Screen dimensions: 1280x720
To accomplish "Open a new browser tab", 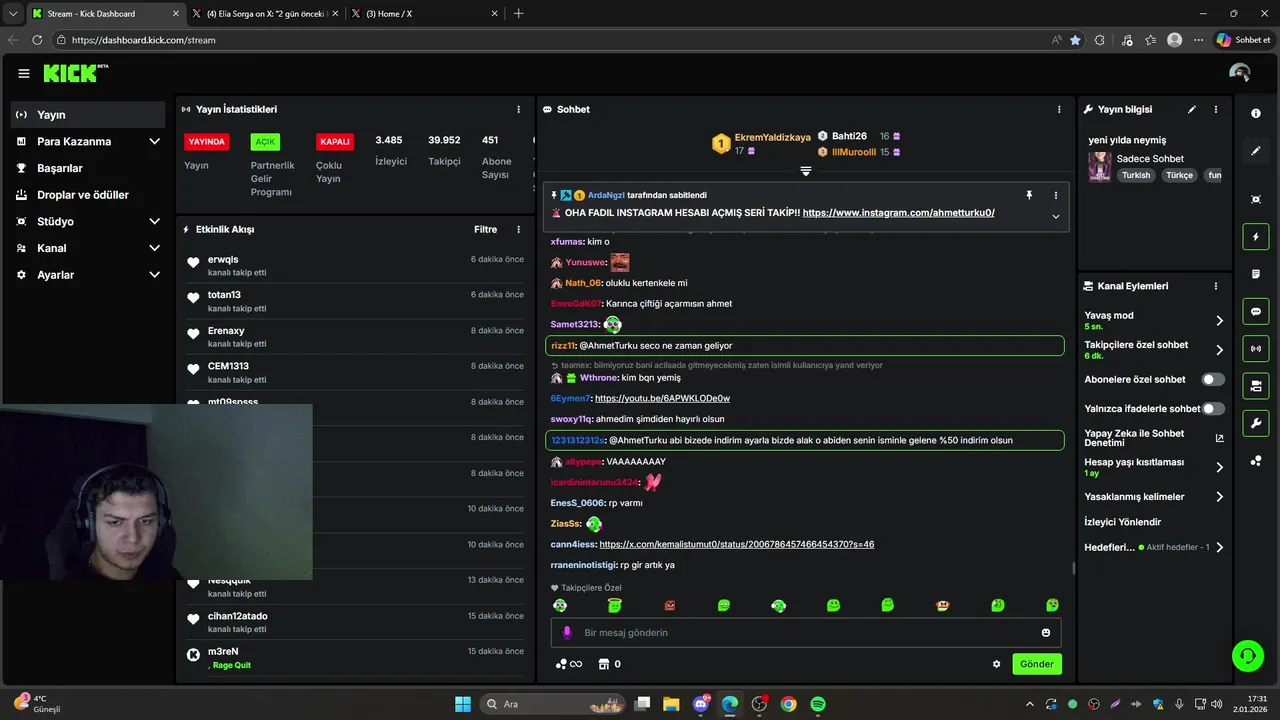I will pos(518,14).
